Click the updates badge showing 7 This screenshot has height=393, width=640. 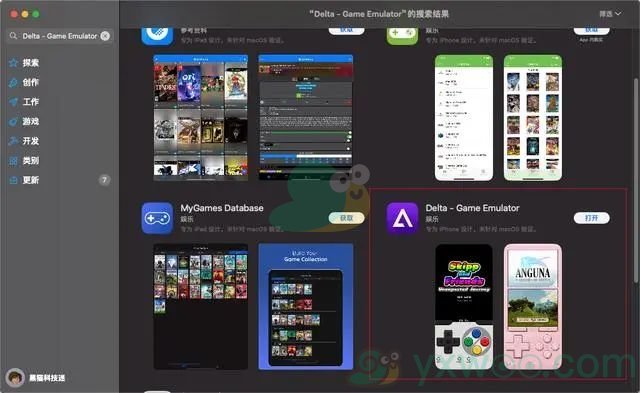[104, 180]
